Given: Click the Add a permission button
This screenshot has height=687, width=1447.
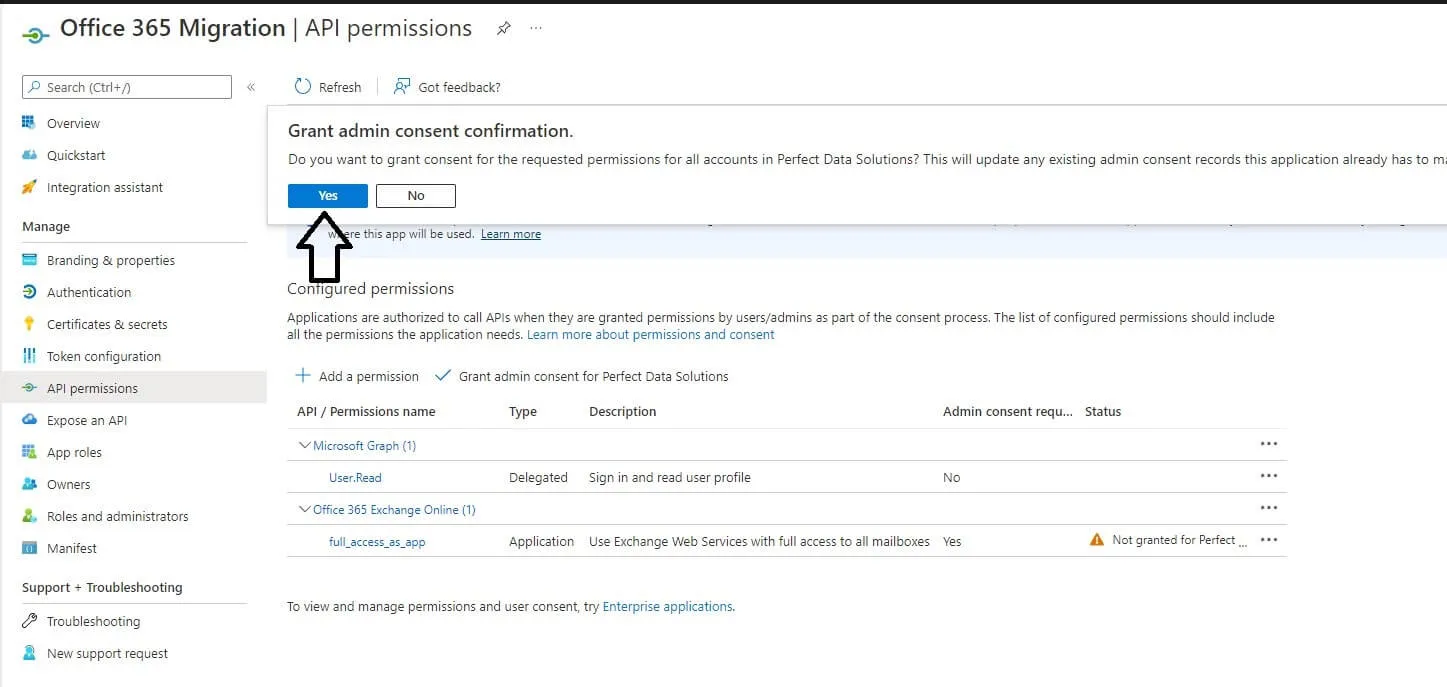Looking at the screenshot, I should pyautogui.click(x=357, y=376).
